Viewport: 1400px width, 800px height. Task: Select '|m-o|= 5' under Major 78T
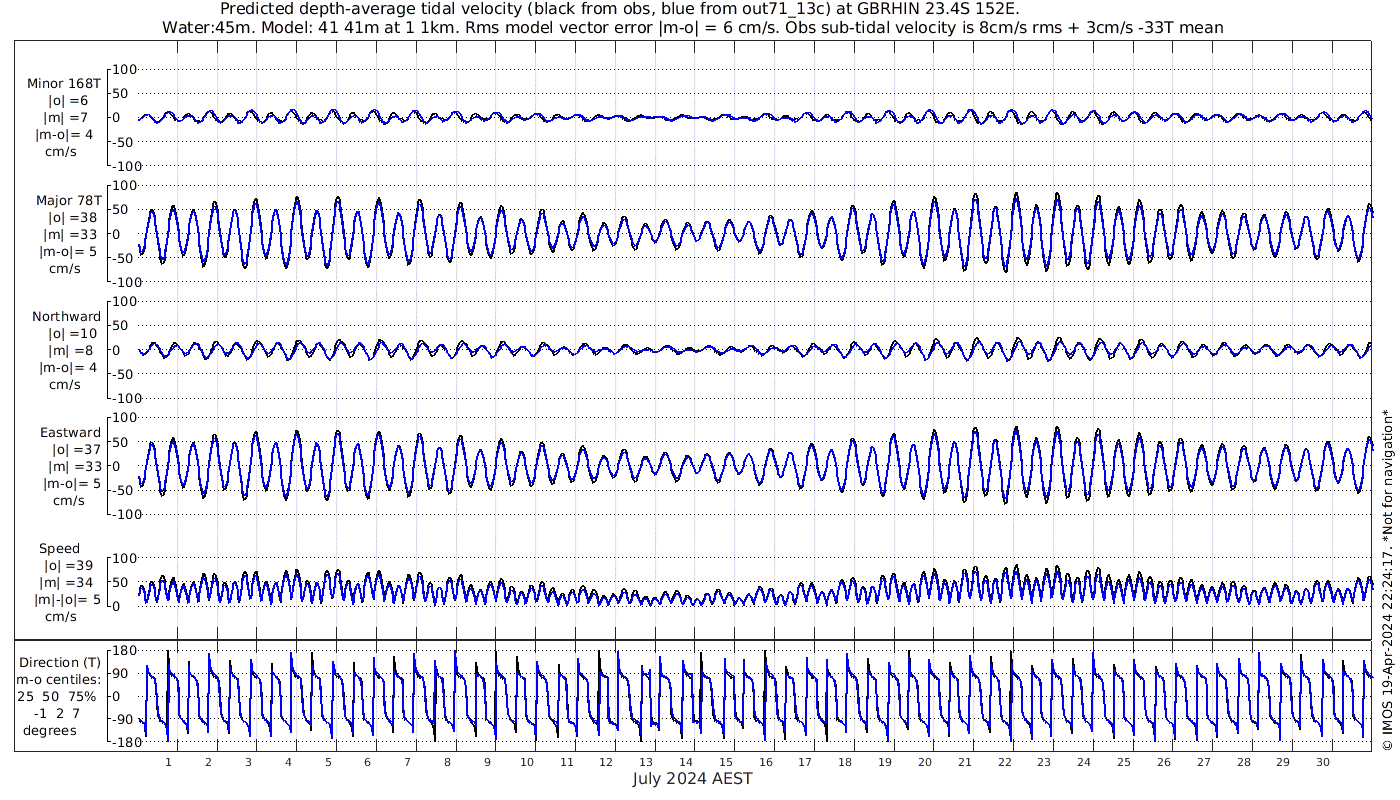click(66, 252)
